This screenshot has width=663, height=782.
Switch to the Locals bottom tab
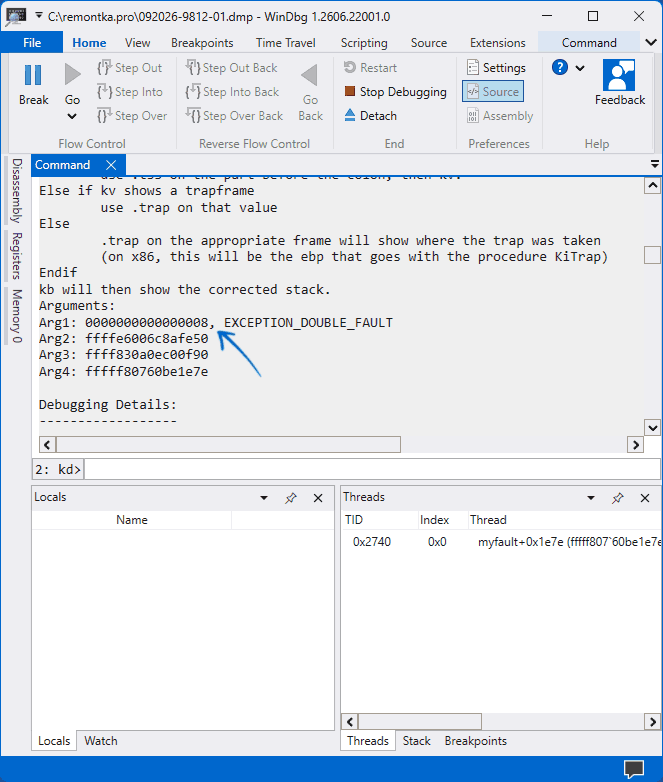click(54, 741)
